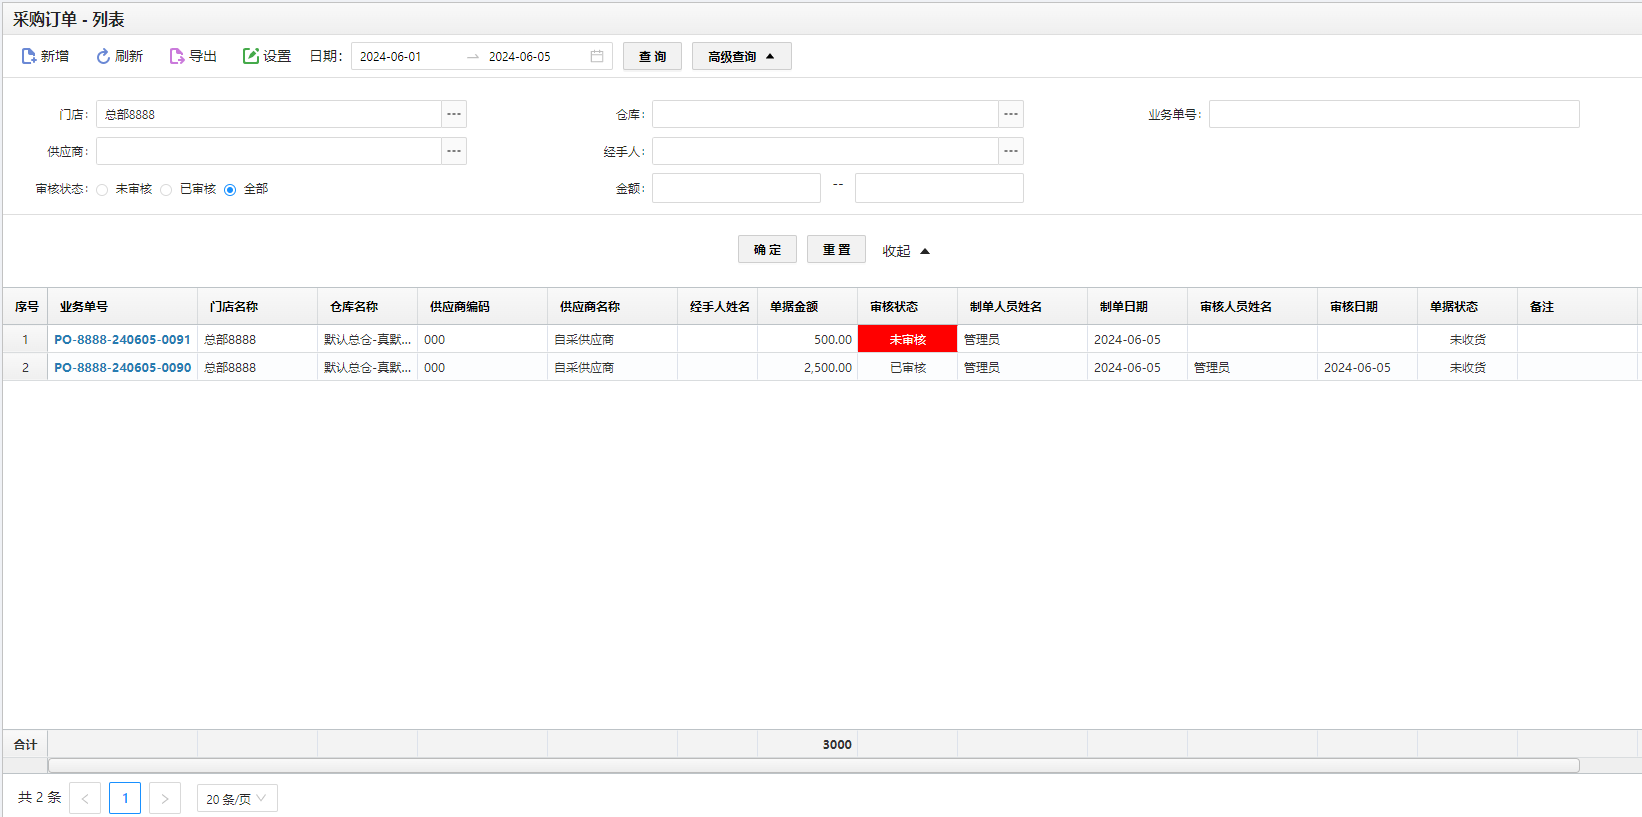Click the 刷新 refresh icon
1642x817 pixels.
pos(103,56)
